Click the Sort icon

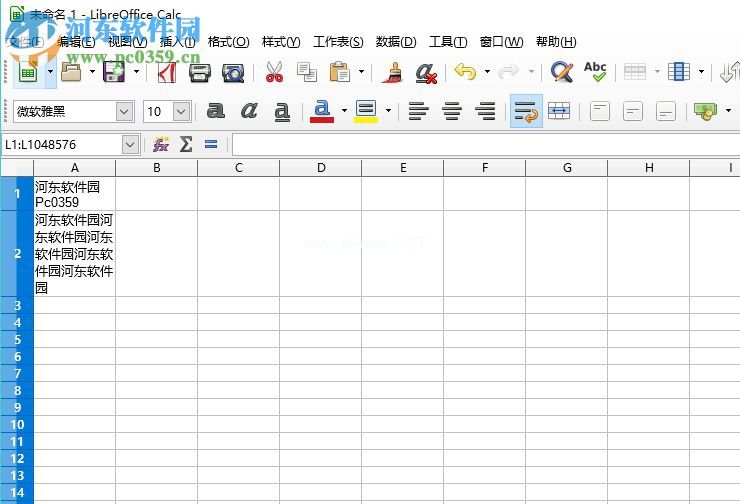point(730,72)
